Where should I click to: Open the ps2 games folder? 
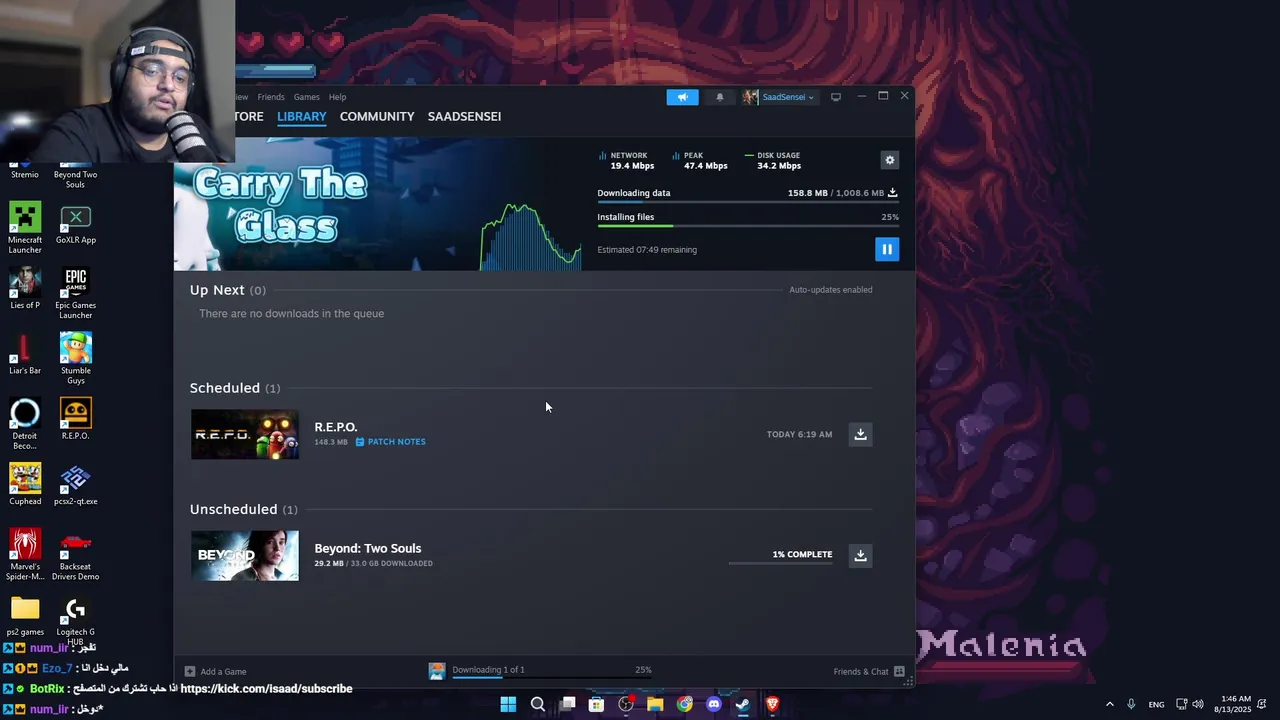click(25, 616)
